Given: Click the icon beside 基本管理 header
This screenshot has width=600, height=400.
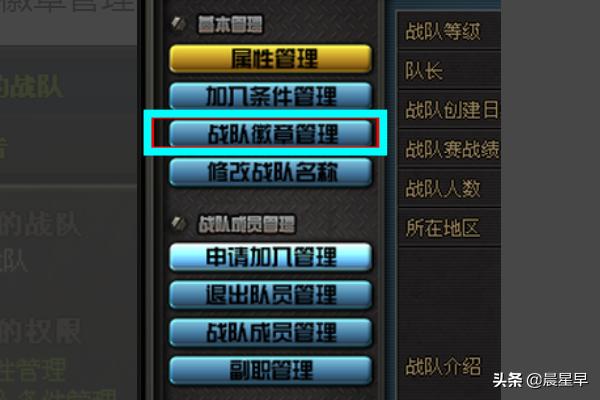Looking at the screenshot, I should coord(178,24).
